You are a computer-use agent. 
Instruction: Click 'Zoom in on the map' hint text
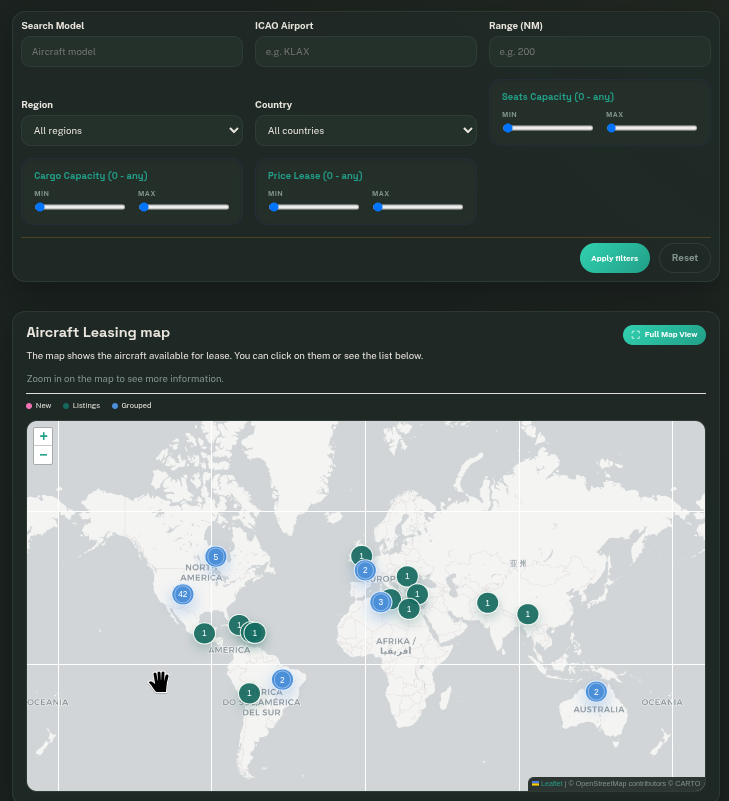click(125, 379)
